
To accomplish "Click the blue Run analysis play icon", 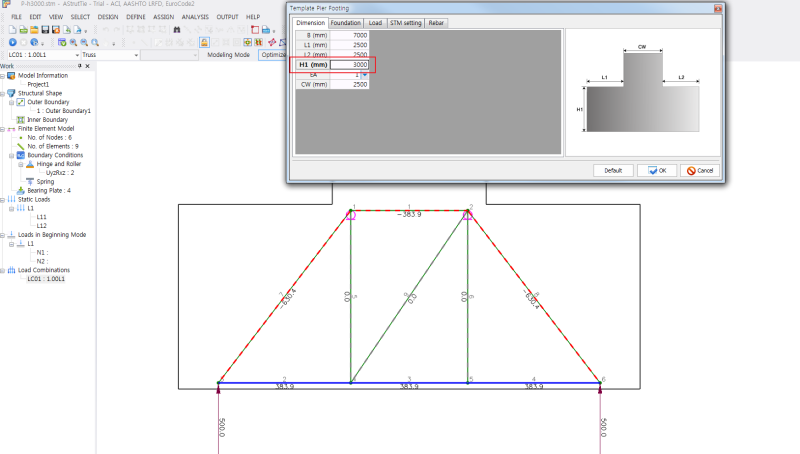I will (13, 42).
